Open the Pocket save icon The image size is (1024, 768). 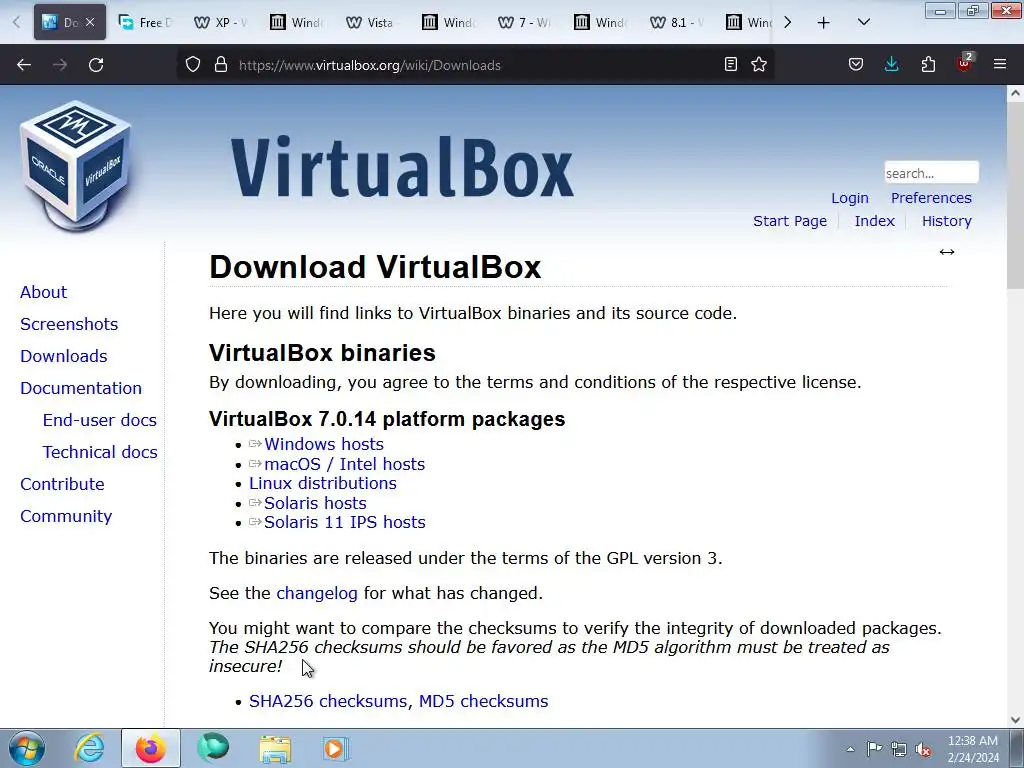[x=856, y=64]
